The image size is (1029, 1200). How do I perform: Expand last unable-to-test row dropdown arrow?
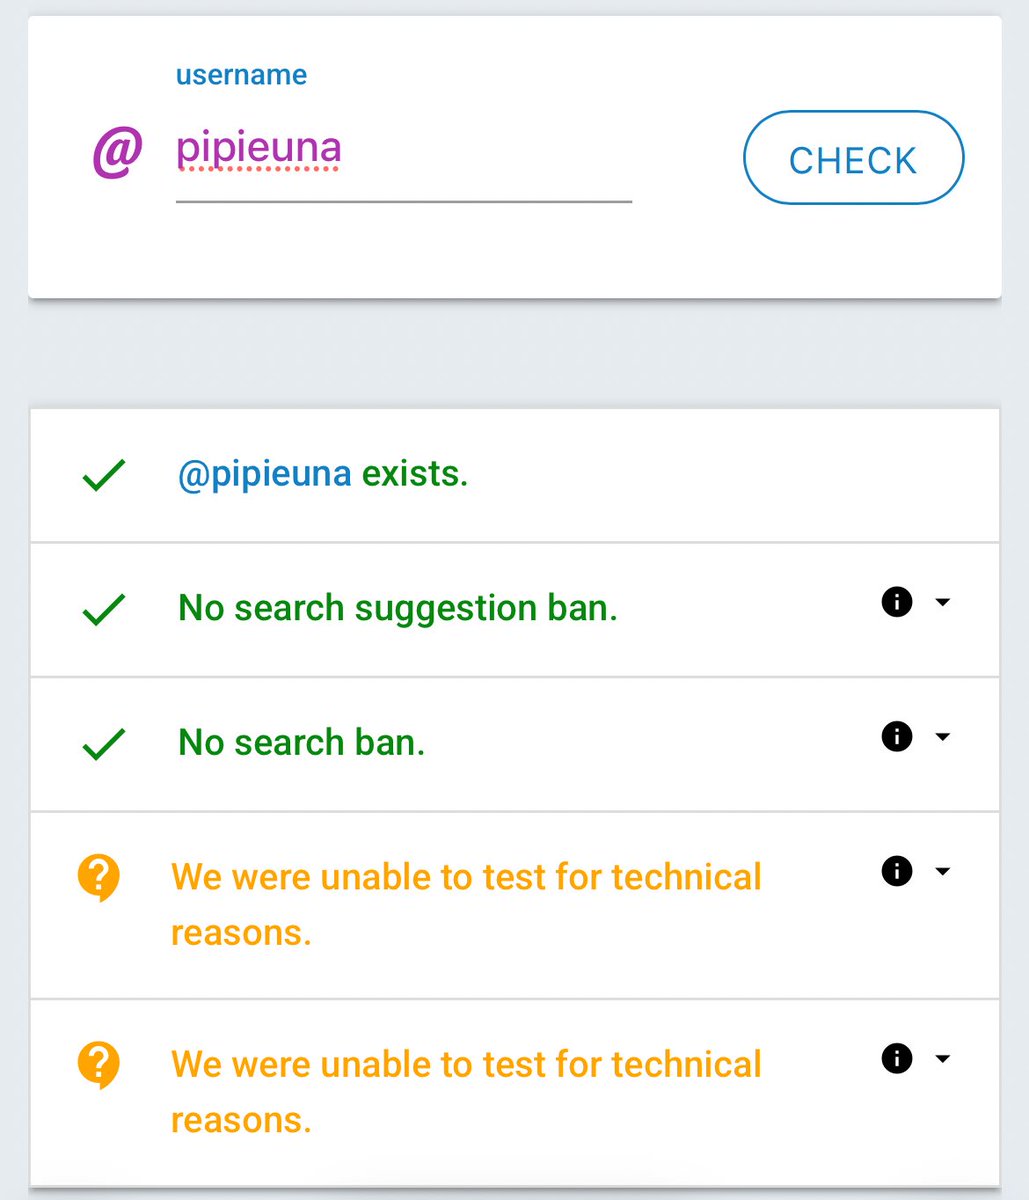pyautogui.click(x=942, y=1058)
